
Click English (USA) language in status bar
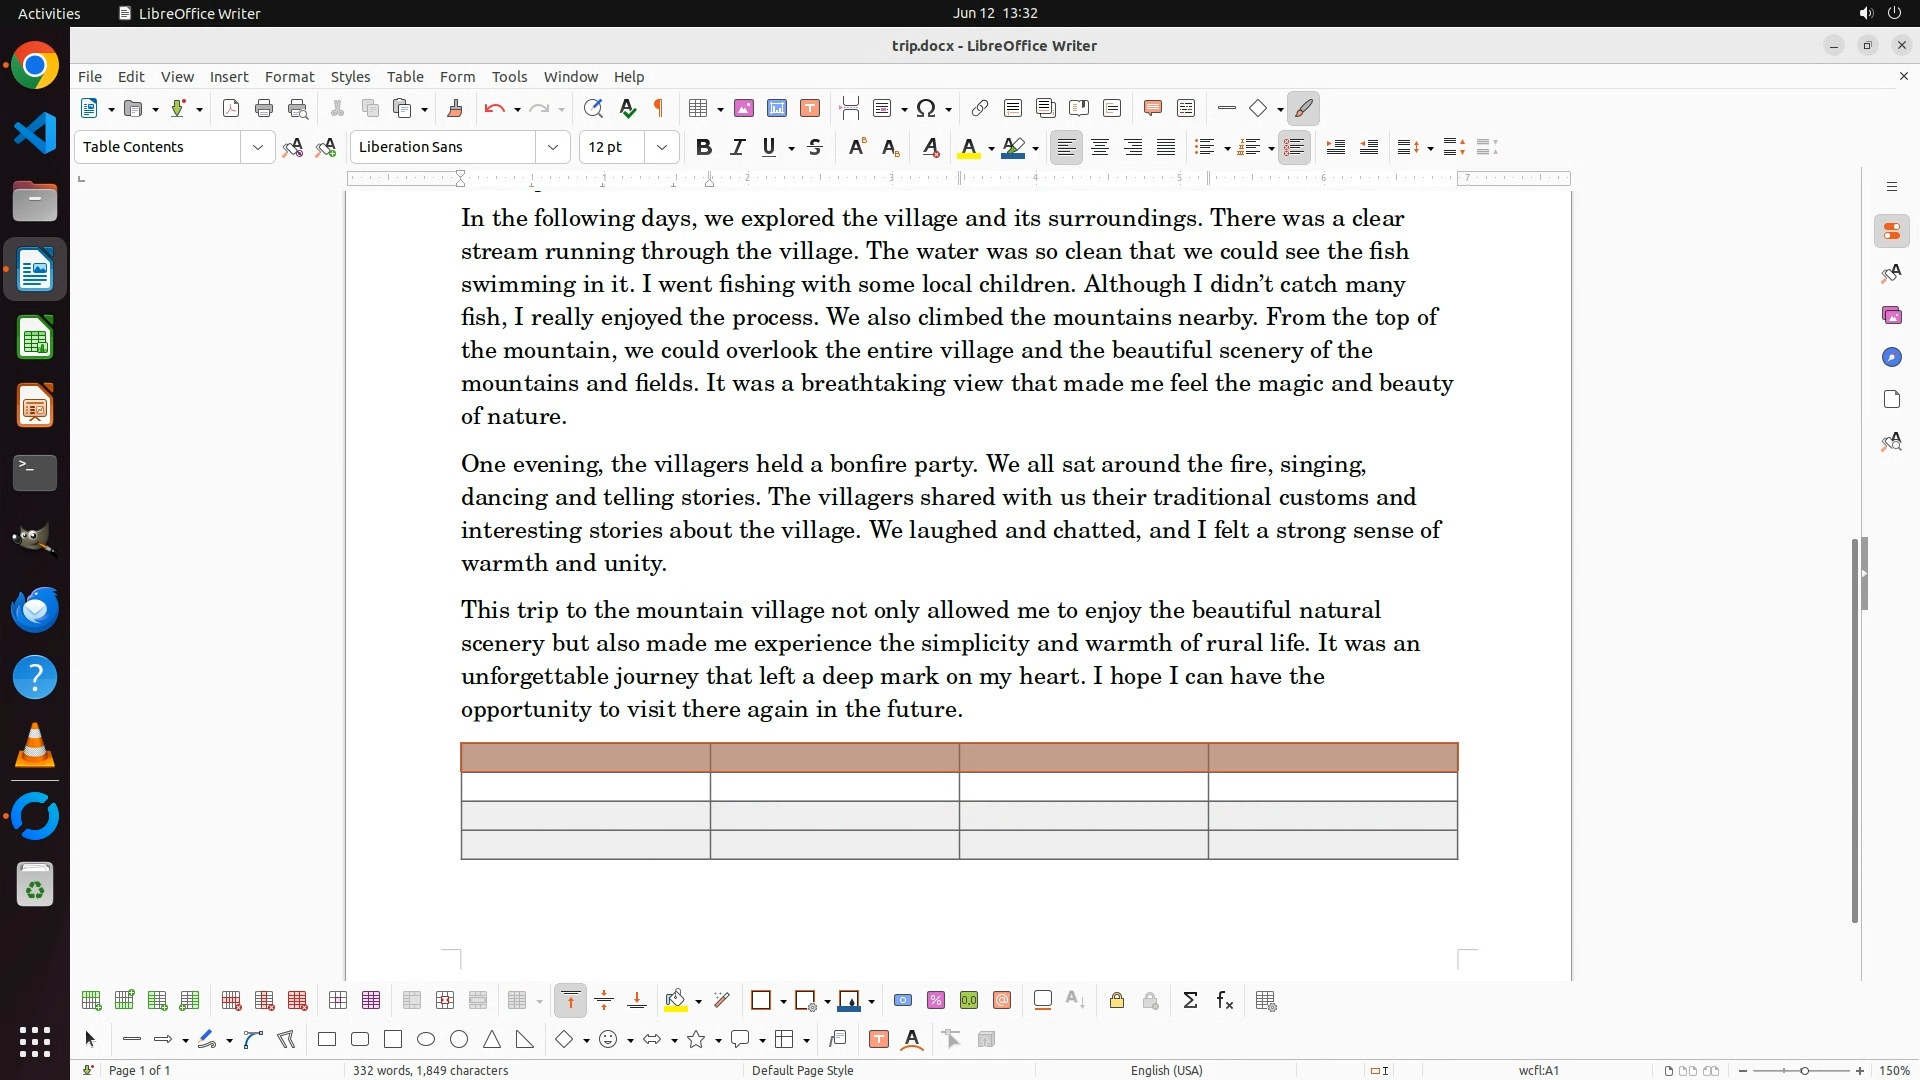coord(1166,1070)
